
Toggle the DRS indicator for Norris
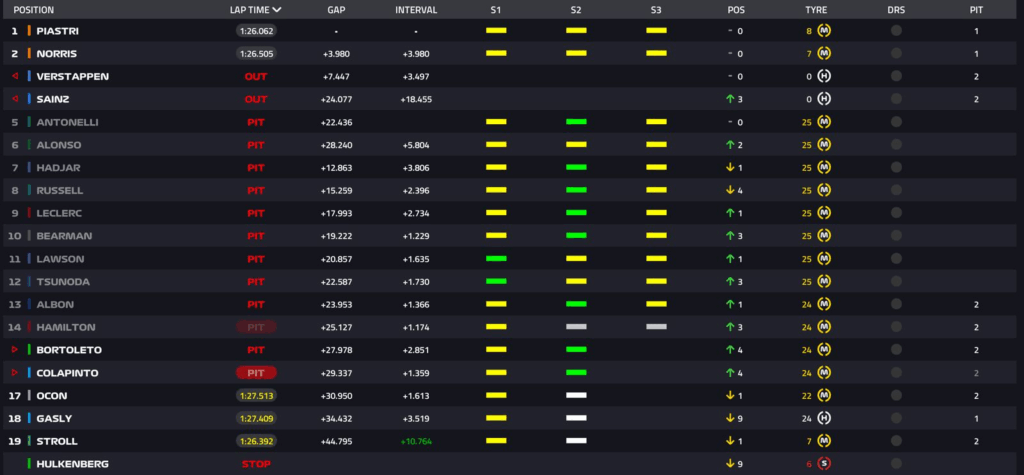point(896,54)
